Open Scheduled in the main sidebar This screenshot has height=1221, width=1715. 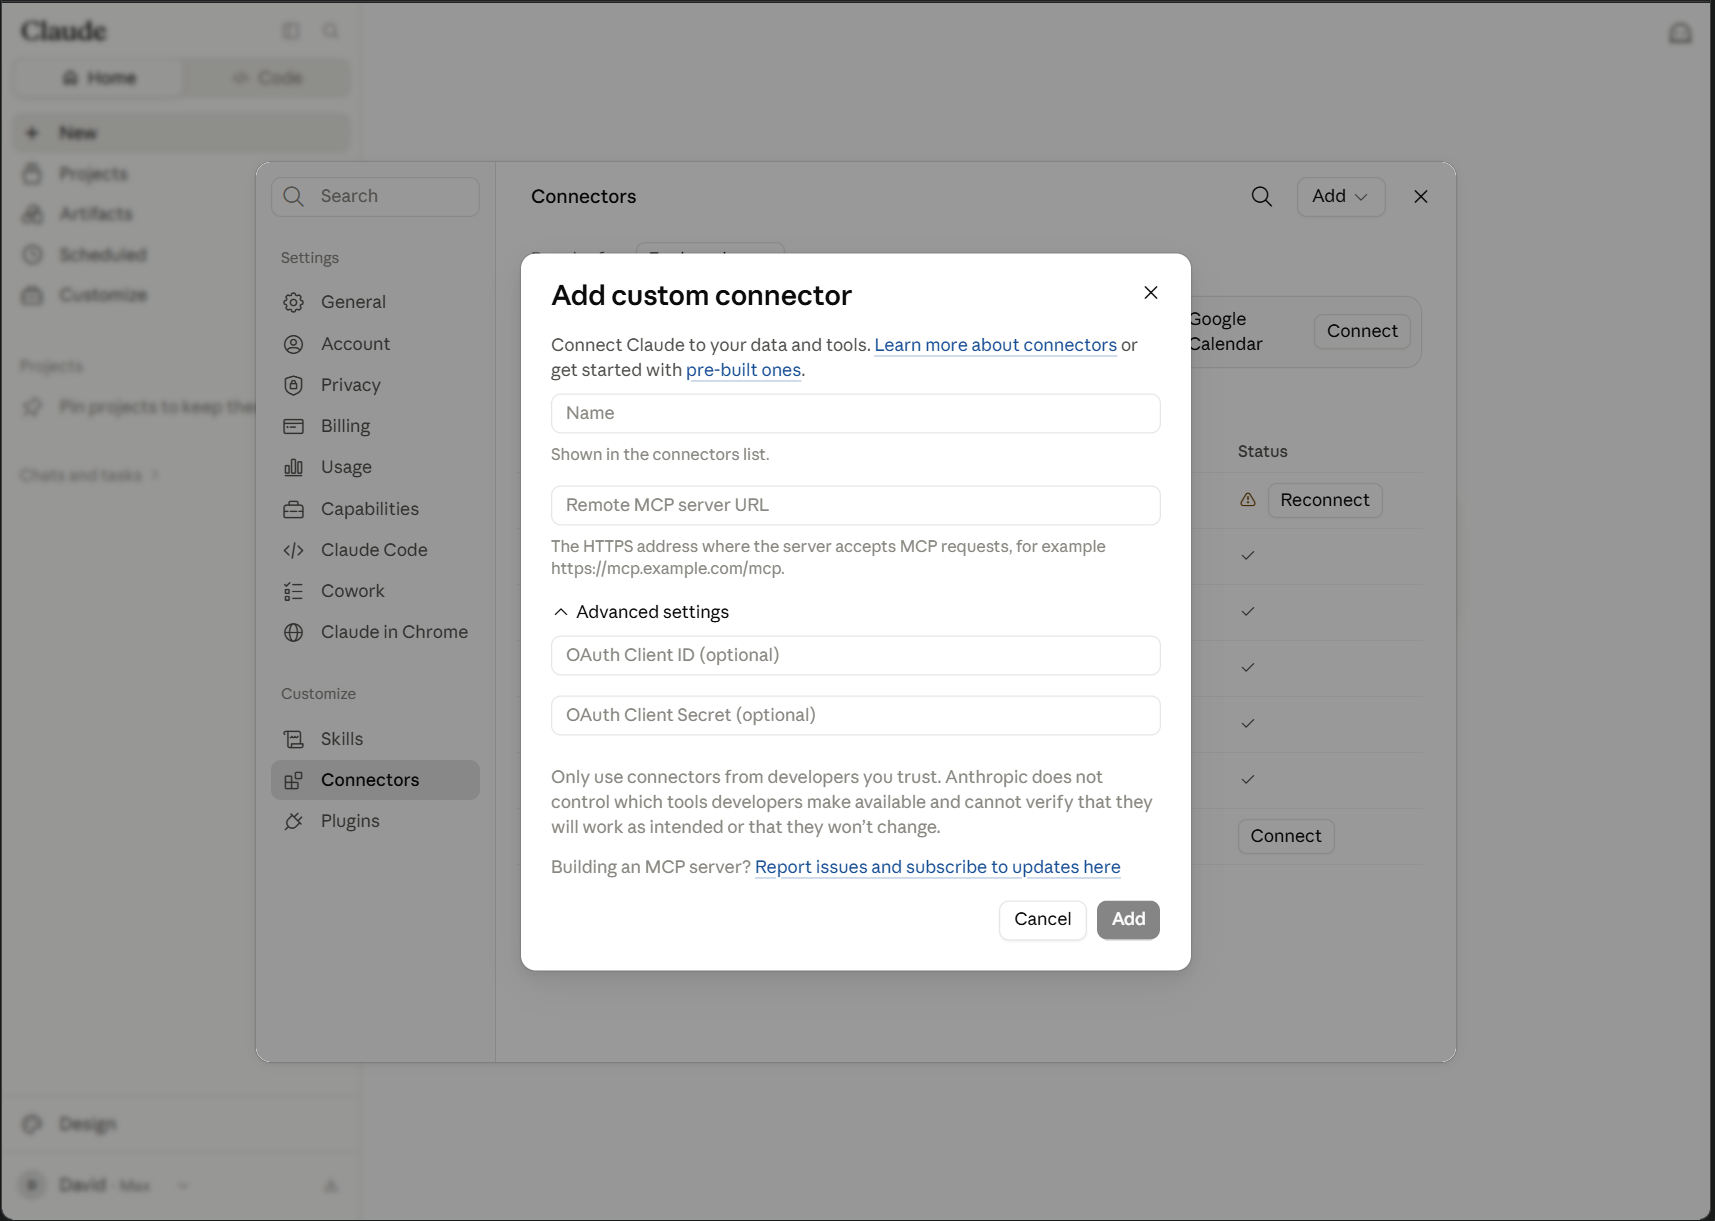(102, 255)
